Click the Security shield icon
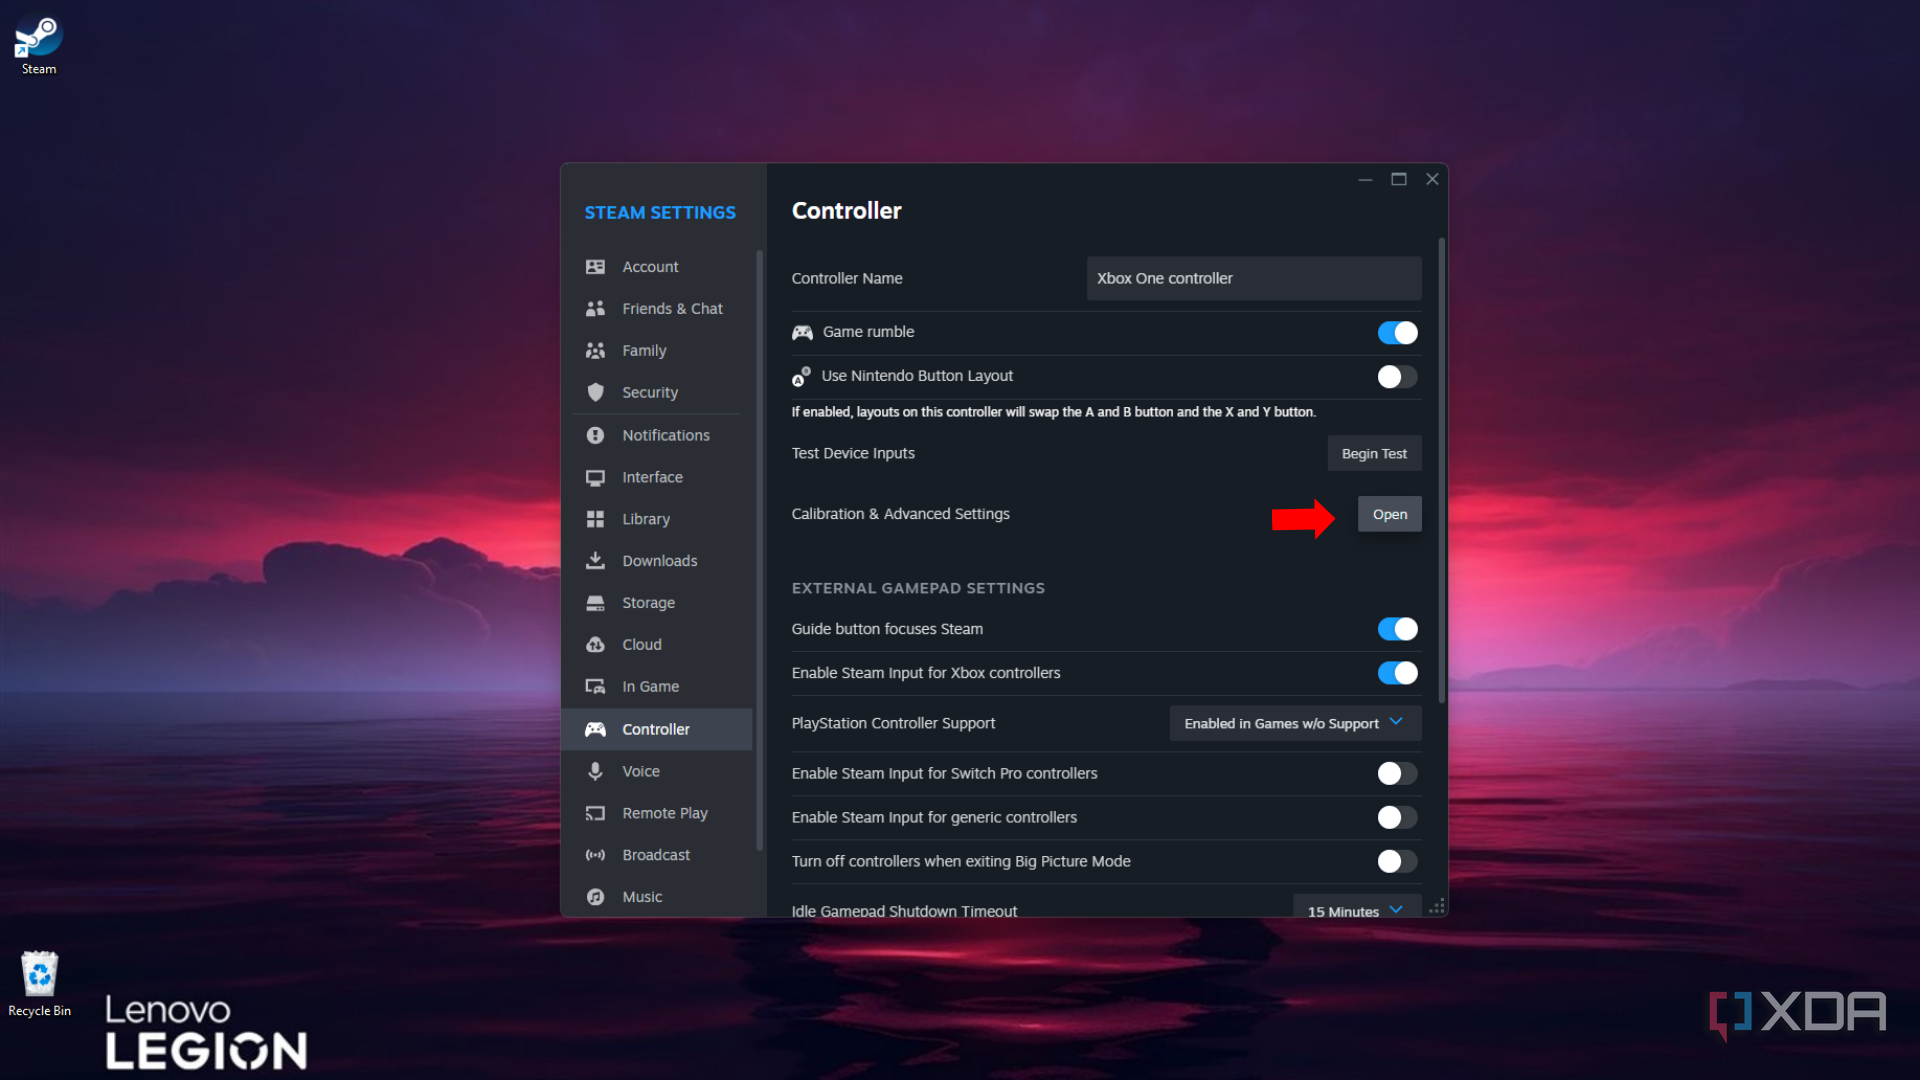 (595, 392)
